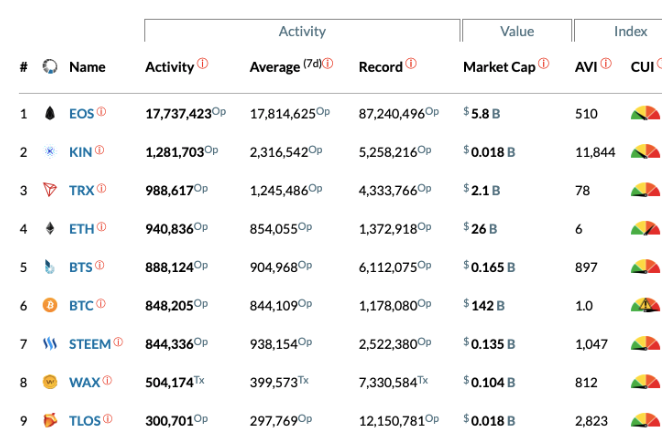
Task: Select the Activity group tab
Action: point(302,31)
